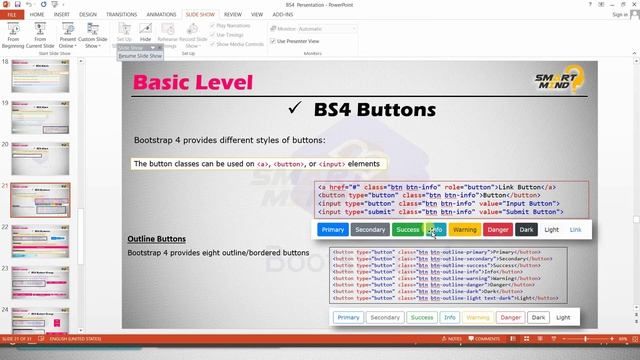Viewport: 640px width, 360px height.
Task: Select slide 20 thumbnail
Action: tap(40, 158)
